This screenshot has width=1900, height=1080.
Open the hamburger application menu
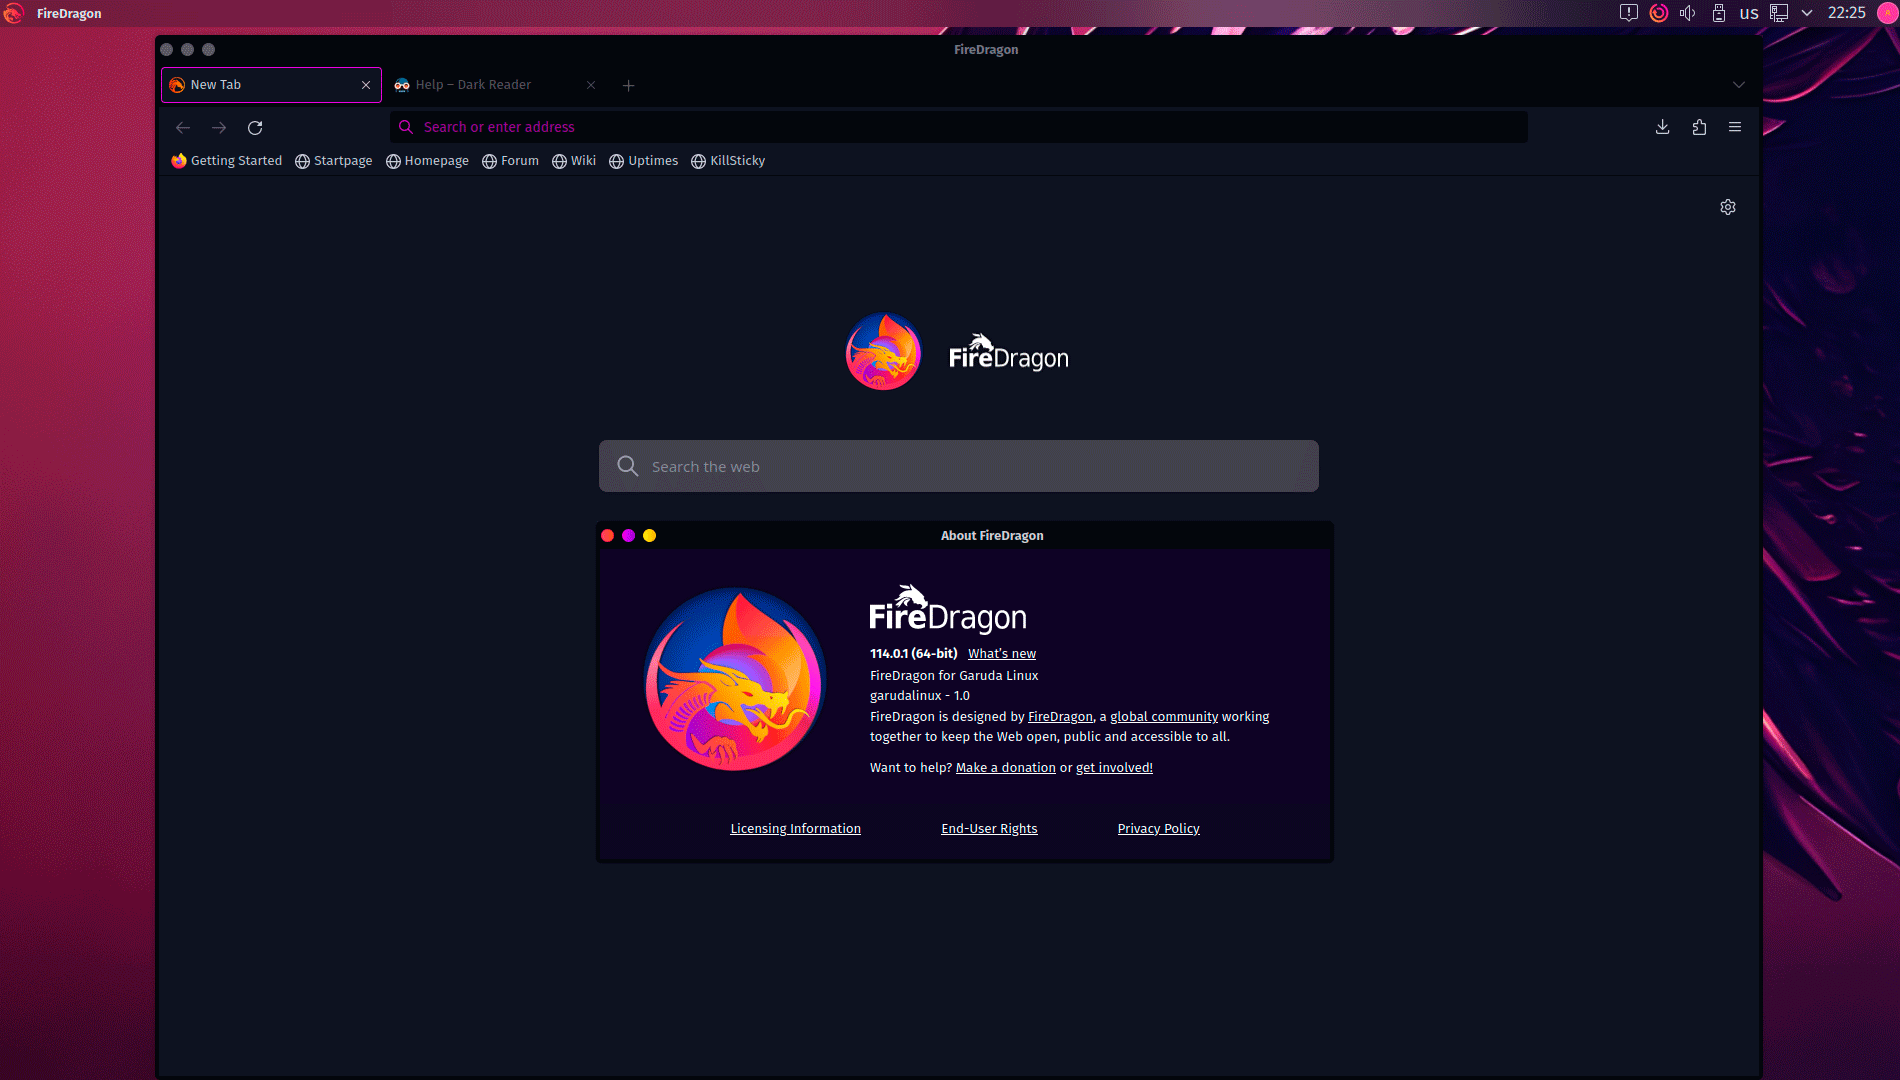(1735, 127)
